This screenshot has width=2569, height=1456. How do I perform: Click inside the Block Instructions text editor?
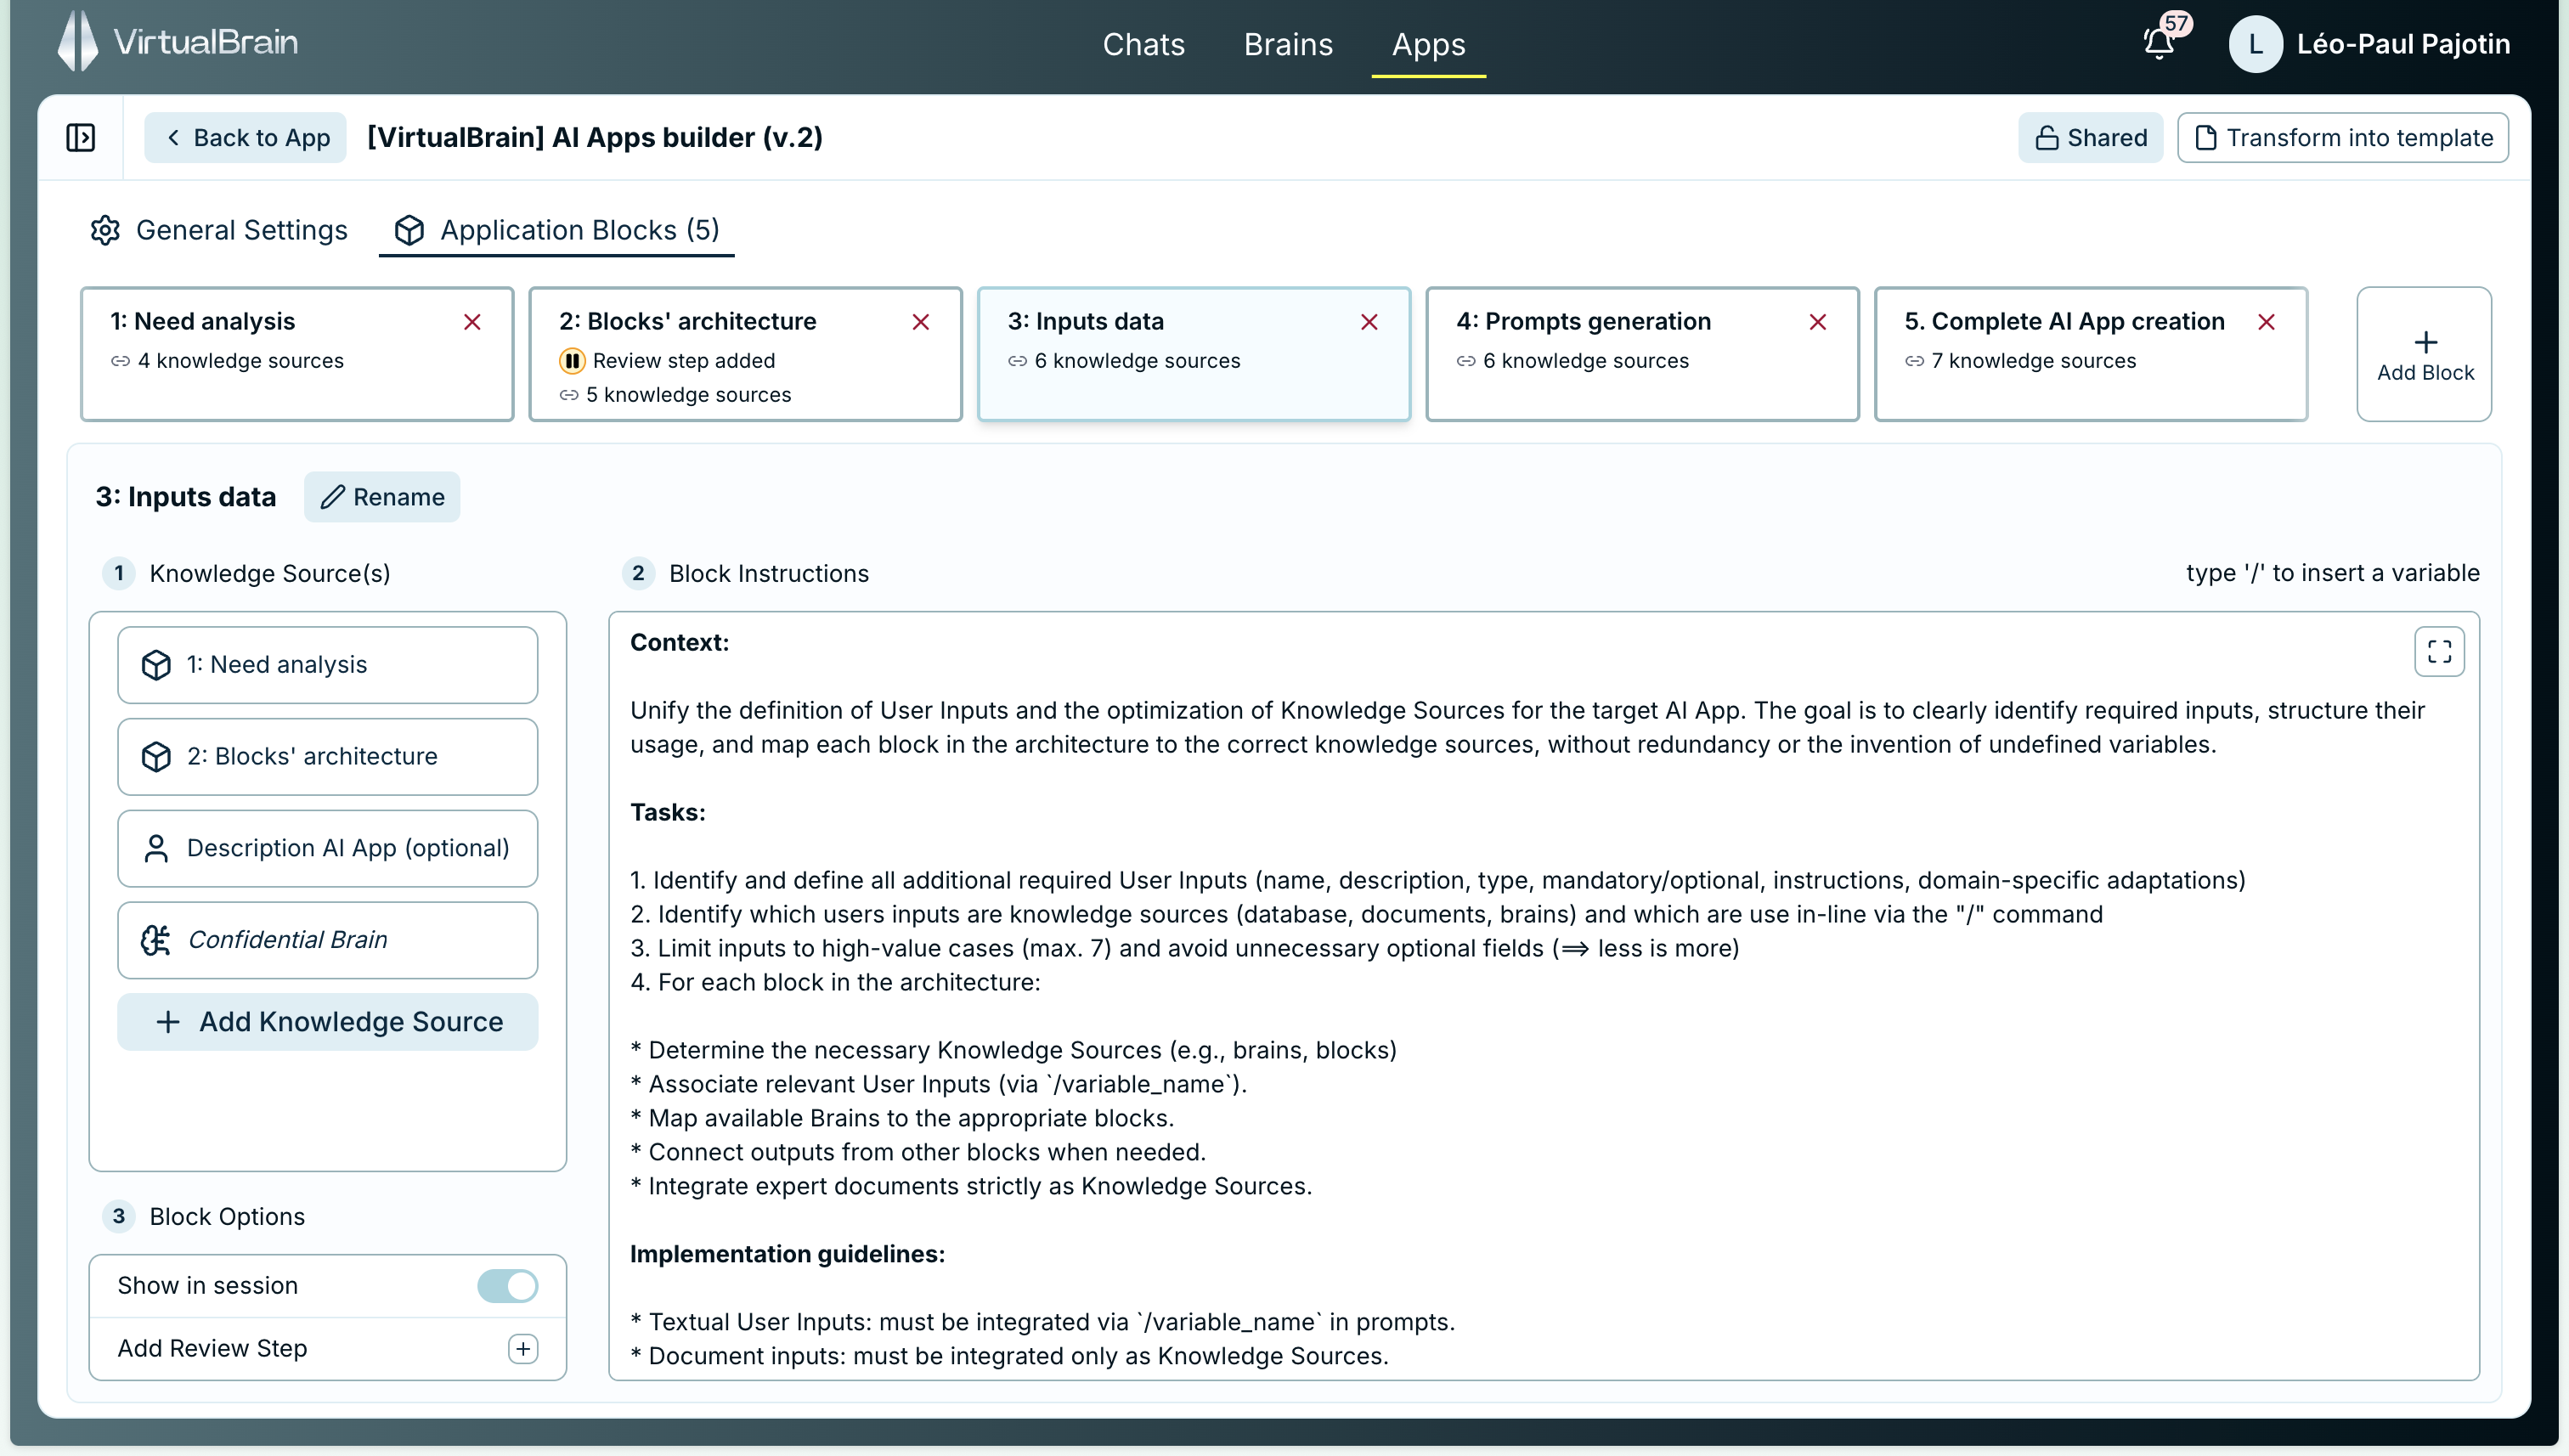(1544, 996)
